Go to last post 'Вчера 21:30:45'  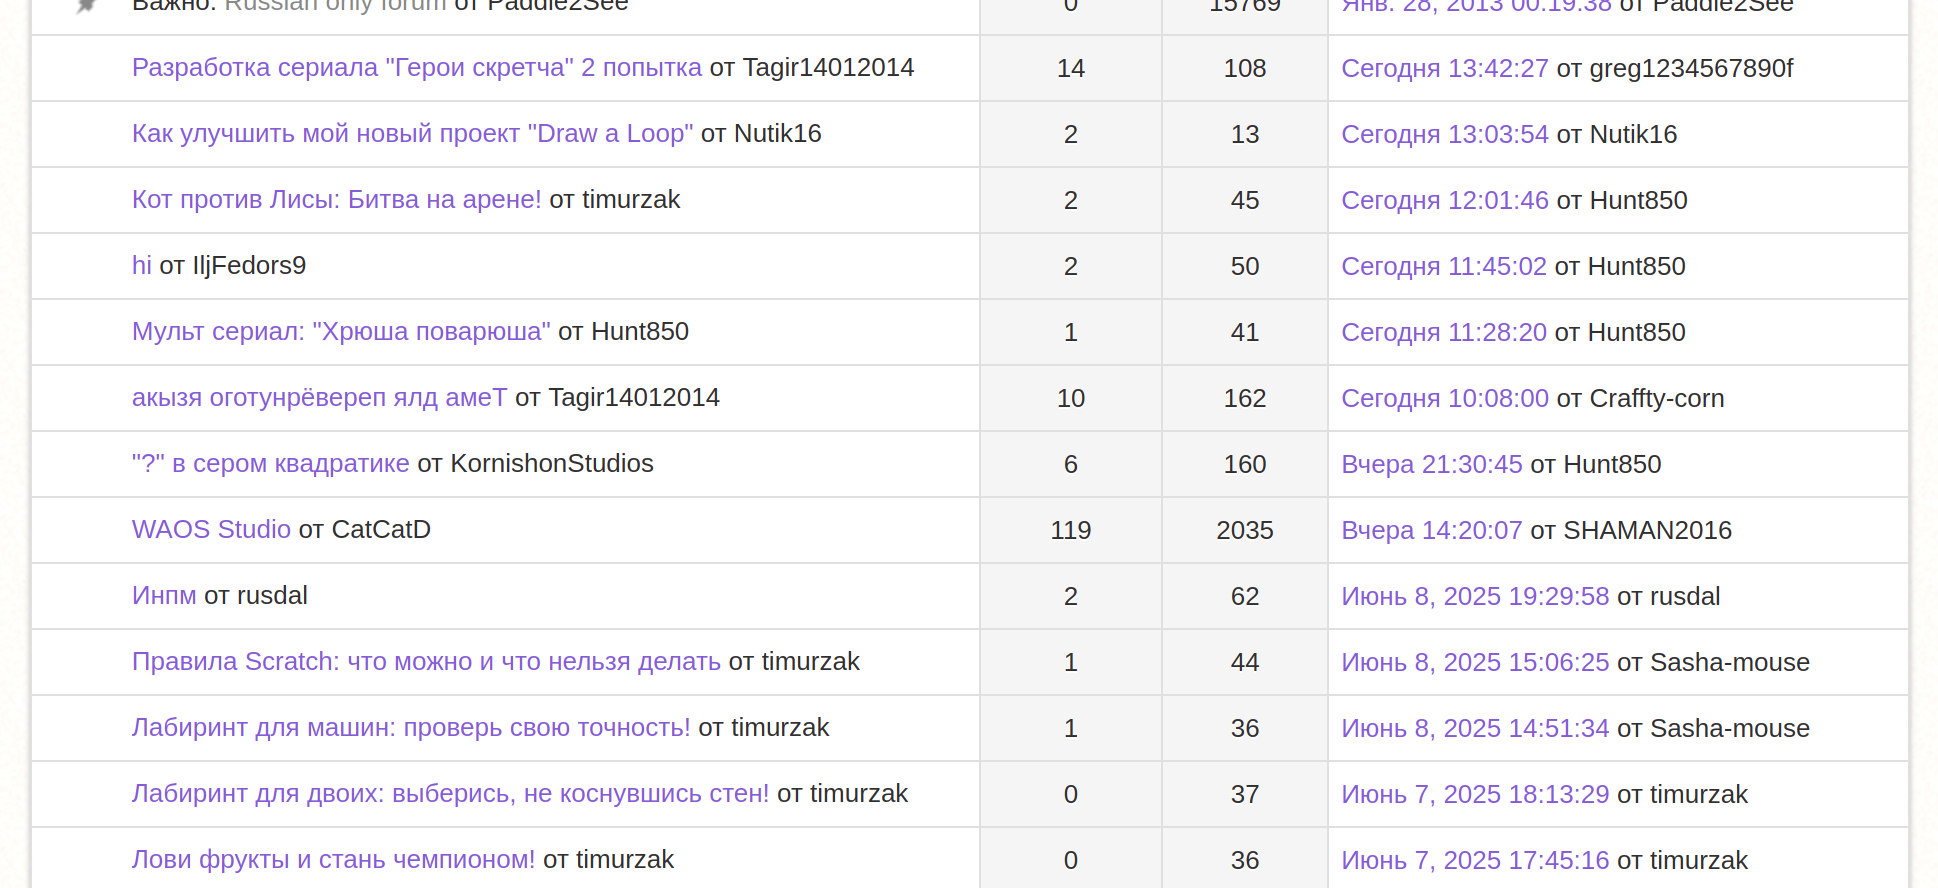[1431, 464]
